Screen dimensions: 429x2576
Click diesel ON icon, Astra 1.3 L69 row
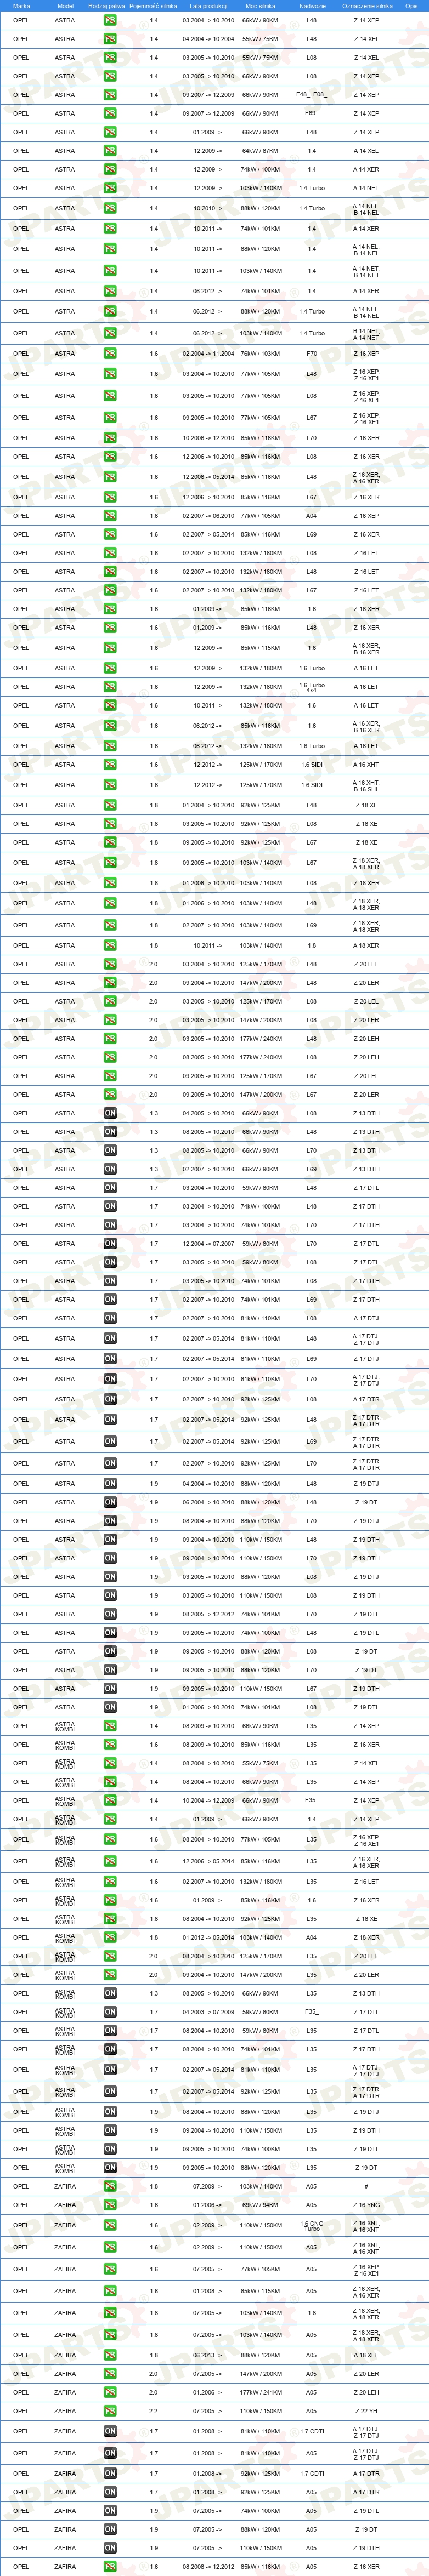[110, 1169]
